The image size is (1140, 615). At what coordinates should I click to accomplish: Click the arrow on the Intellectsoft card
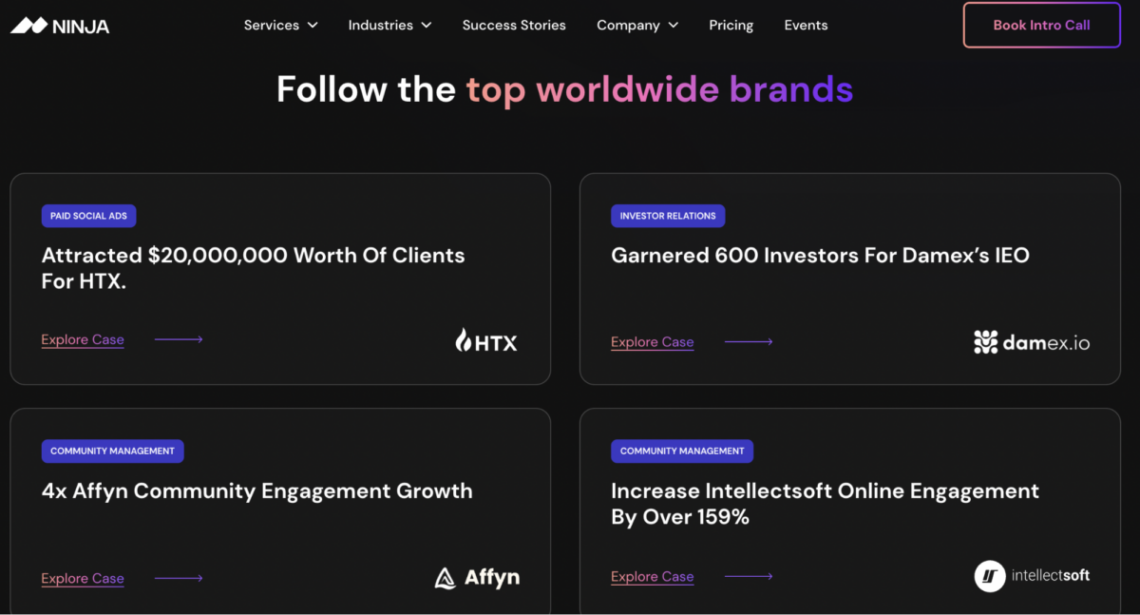748,576
